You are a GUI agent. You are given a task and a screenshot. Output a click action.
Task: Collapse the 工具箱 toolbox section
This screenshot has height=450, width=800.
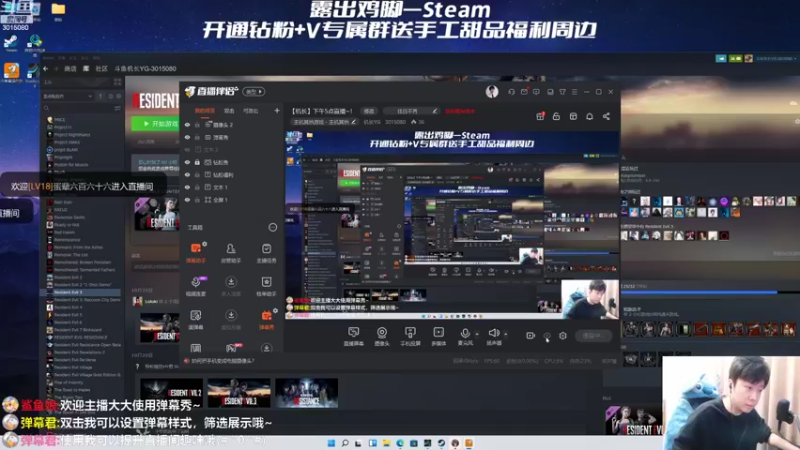(x=273, y=227)
